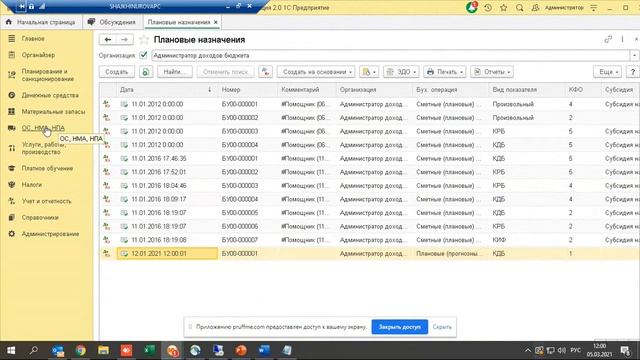Click the Дт/Кт postings icon button

click(x=265, y=72)
